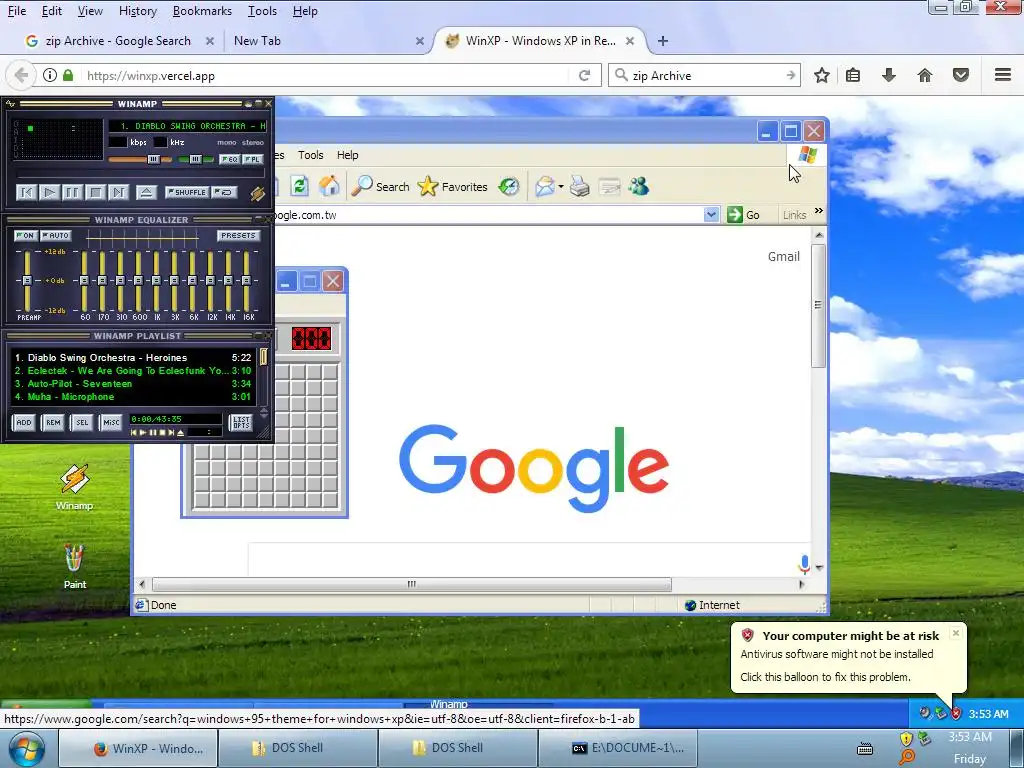Viewport: 1024px width, 768px height.
Task: Switch to the zip Archive Google Search tab
Action: (x=118, y=40)
